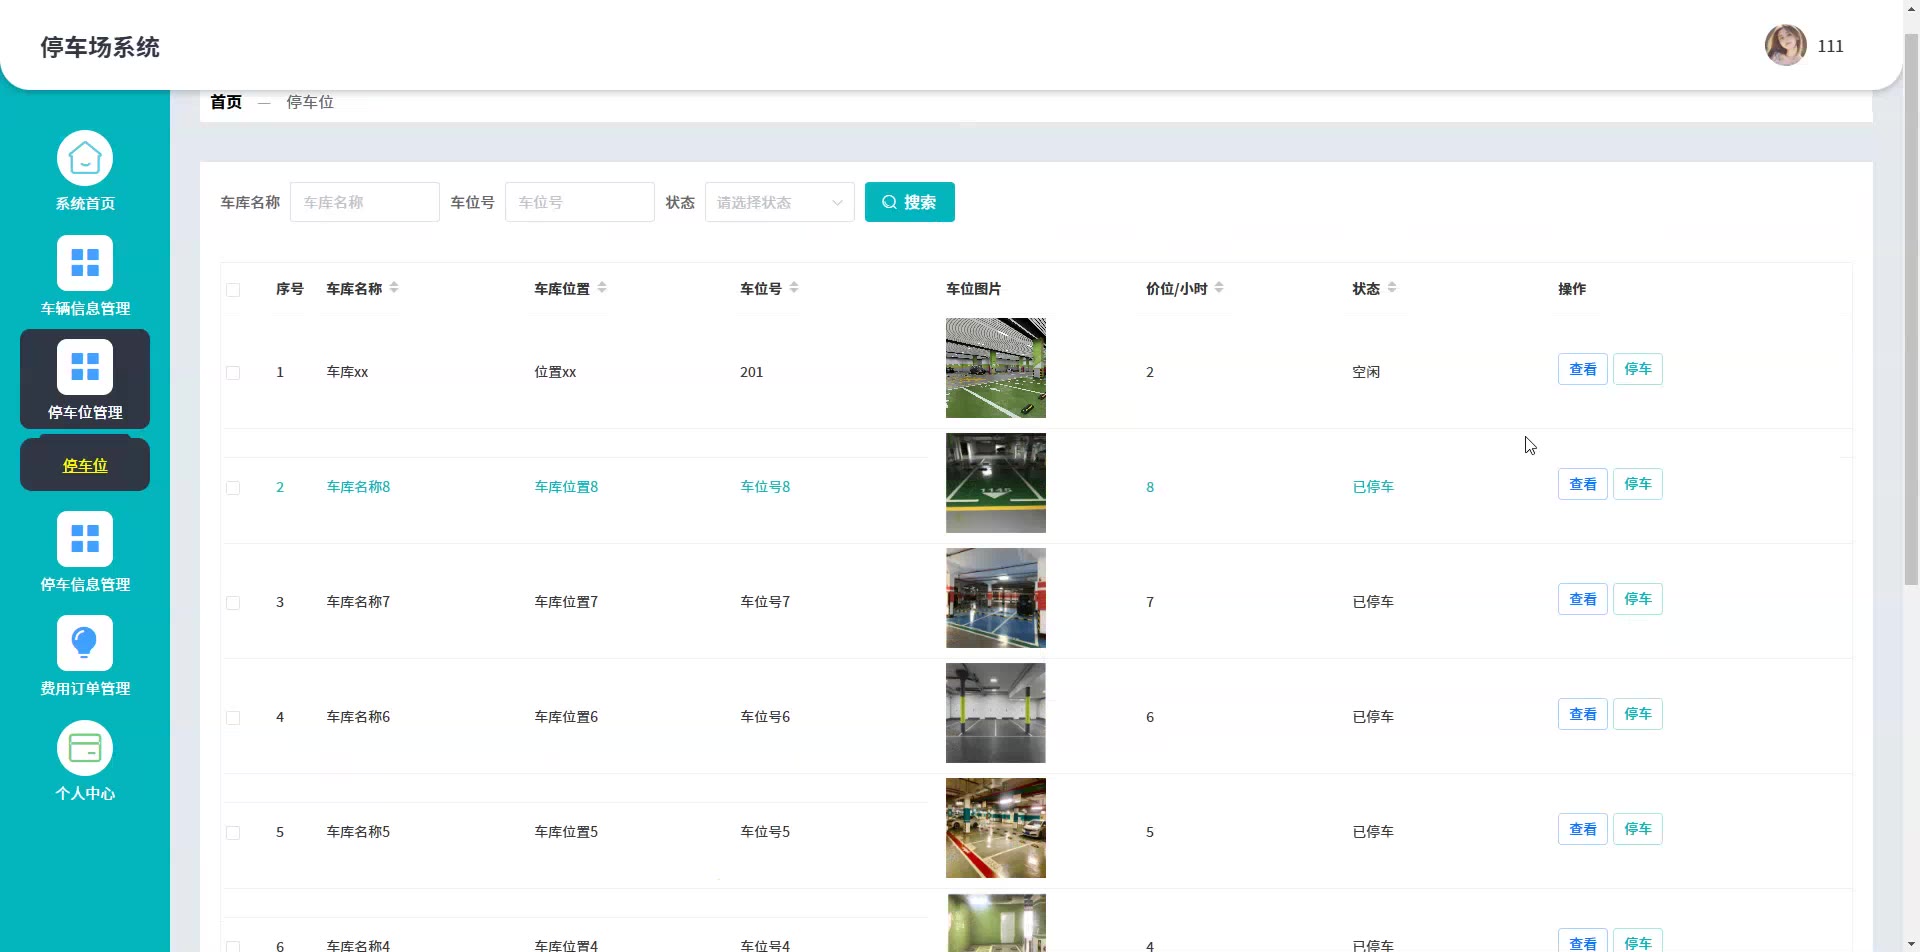Sort the 状态 column
The width and height of the screenshot is (1920, 952).
coord(1392,288)
